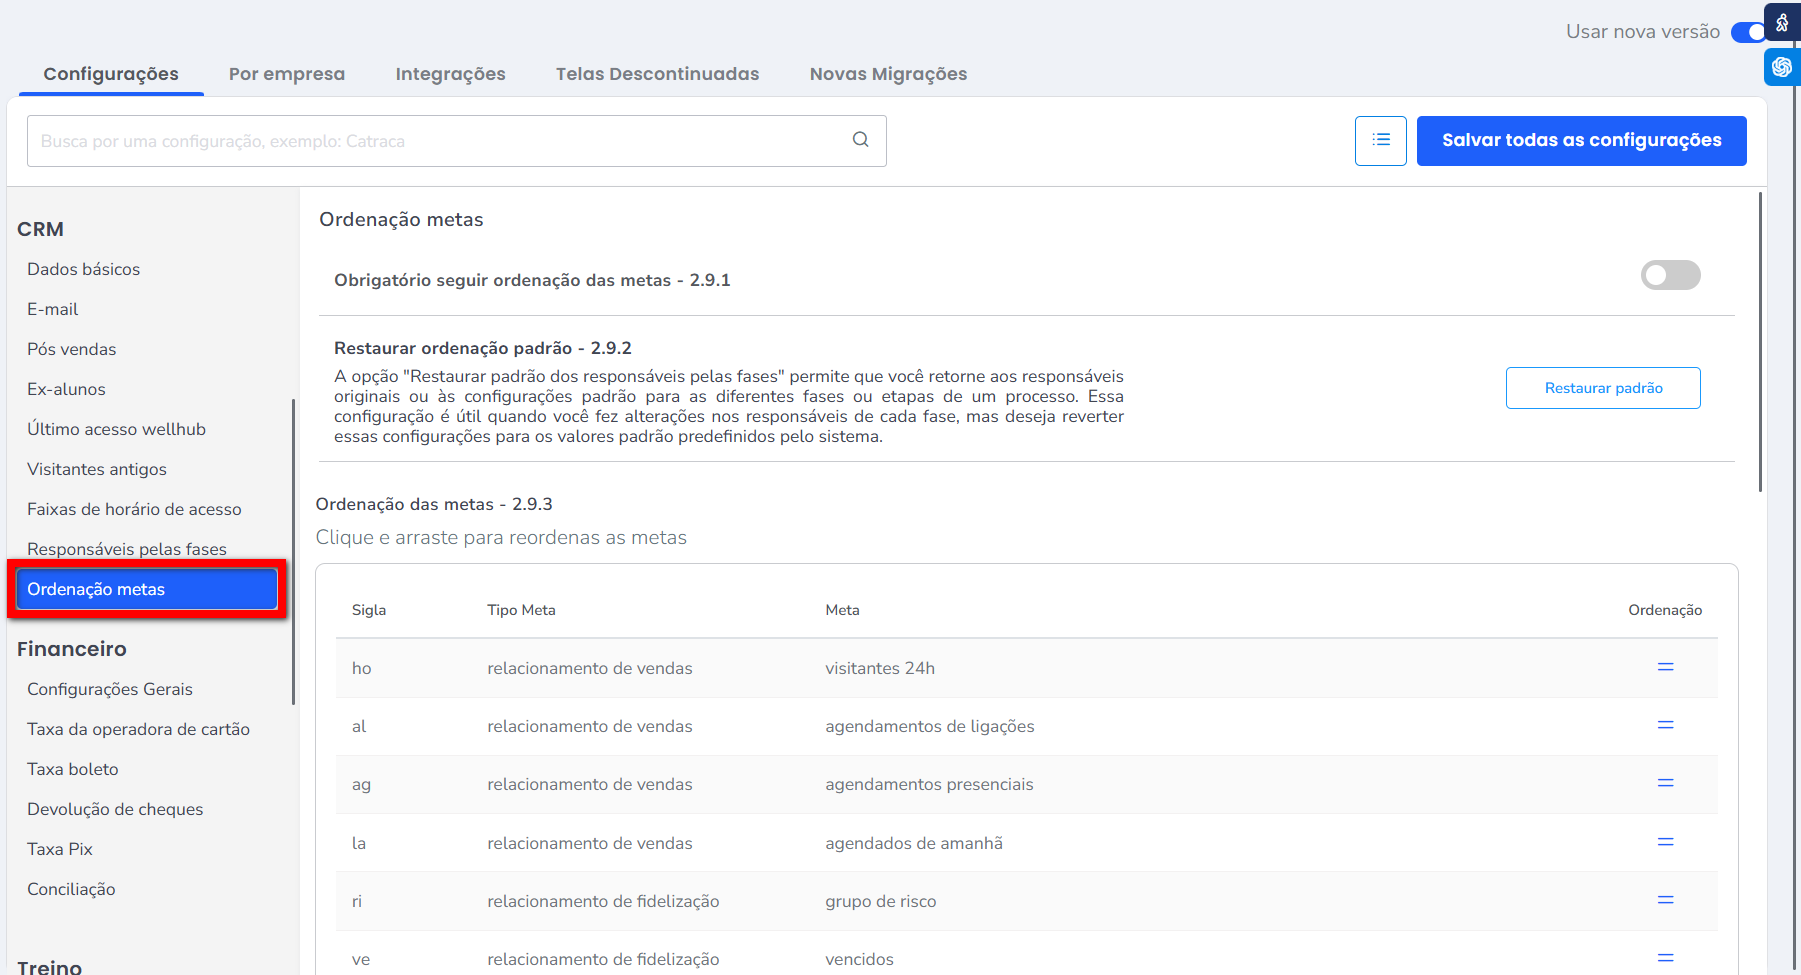Viewport: 1801px width, 975px height.
Task: Click drag handle for agendamentos de ligações
Action: click(x=1665, y=725)
